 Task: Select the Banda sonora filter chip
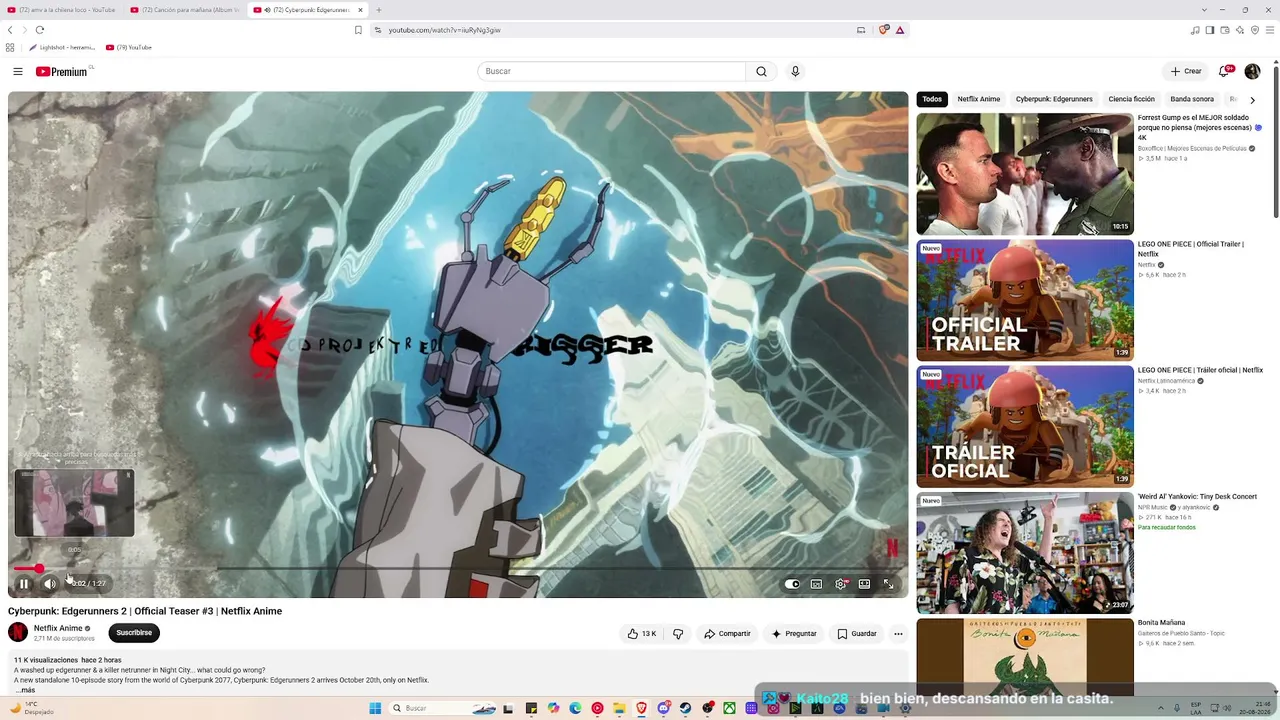[x=1192, y=99]
